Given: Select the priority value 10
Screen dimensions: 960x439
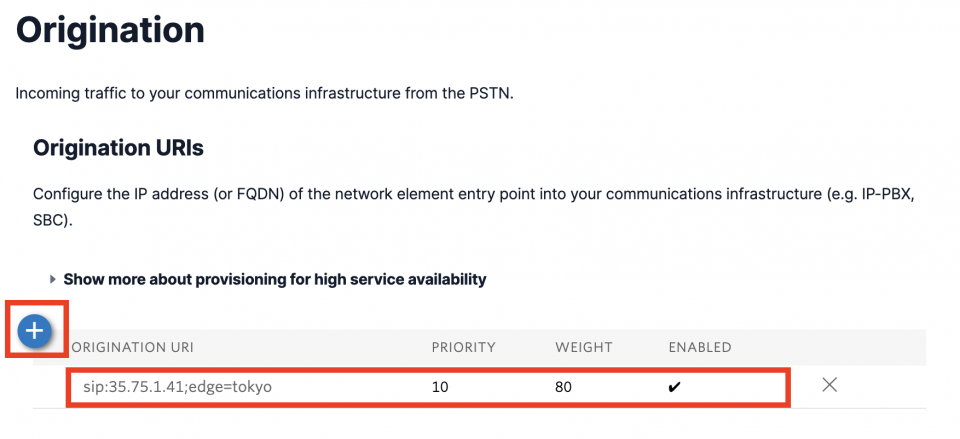Looking at the screenshot, I should (441, 386).
